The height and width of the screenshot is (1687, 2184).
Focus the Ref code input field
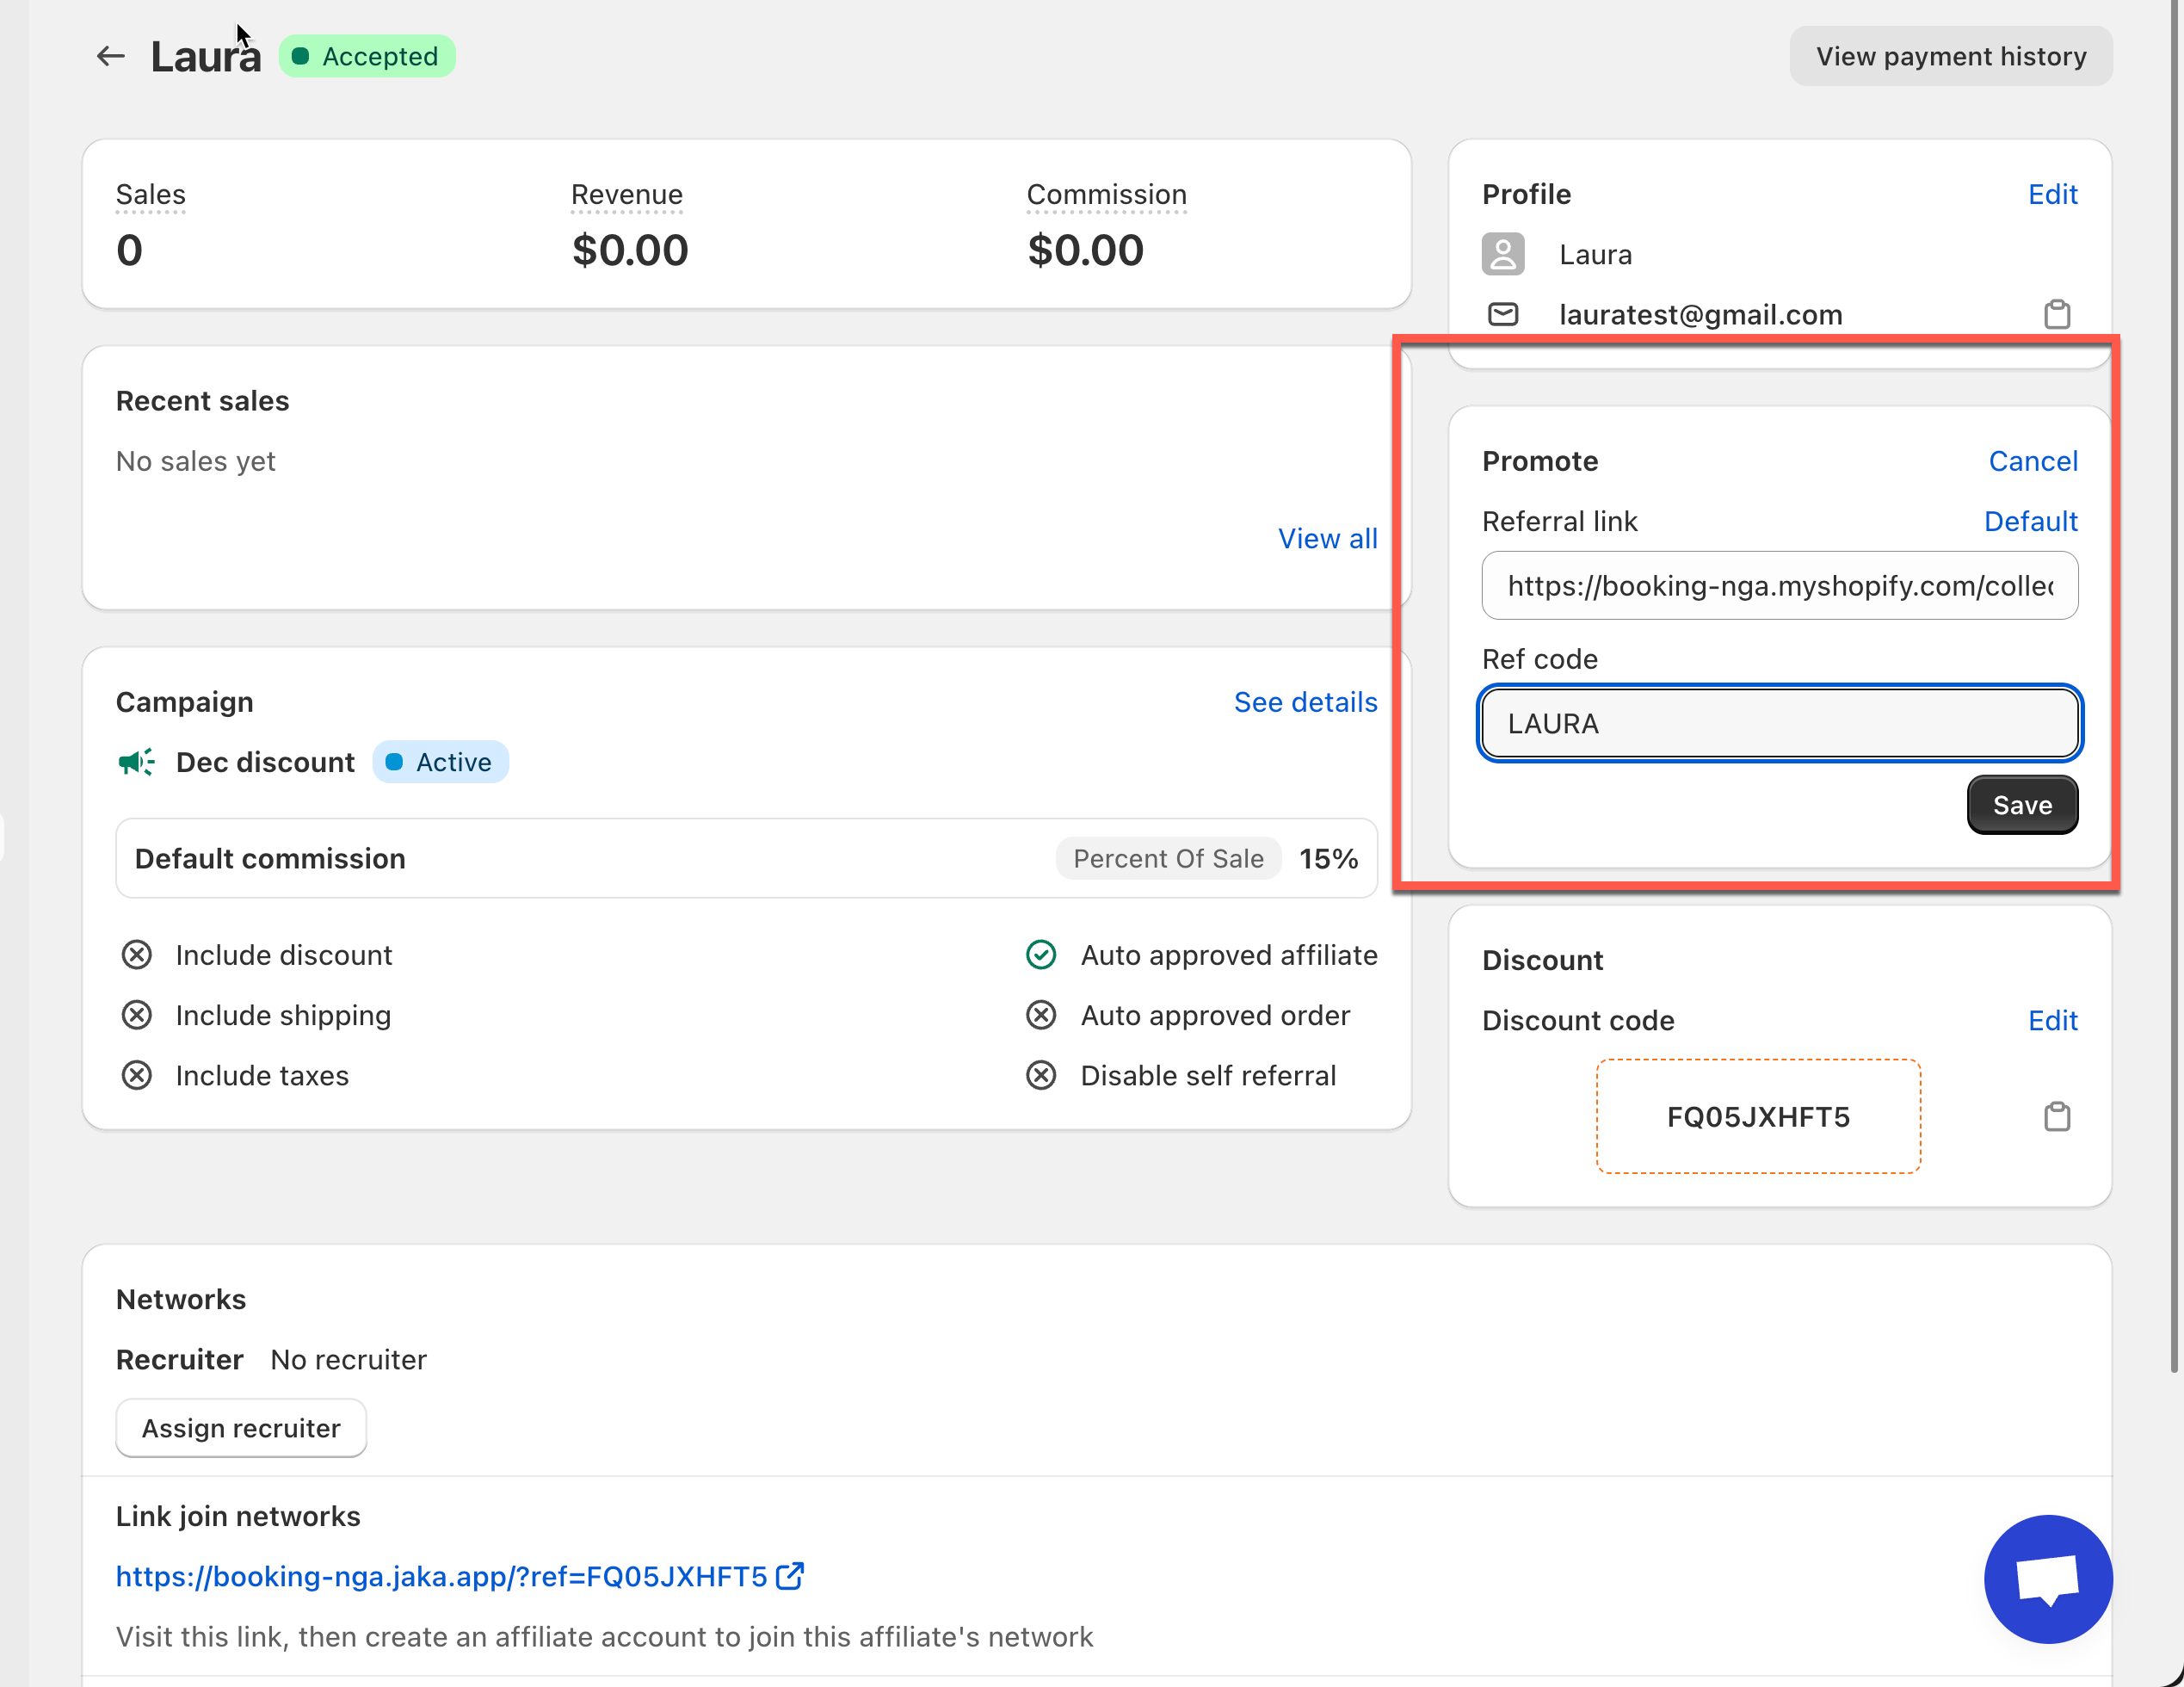tap(1779, 723)
